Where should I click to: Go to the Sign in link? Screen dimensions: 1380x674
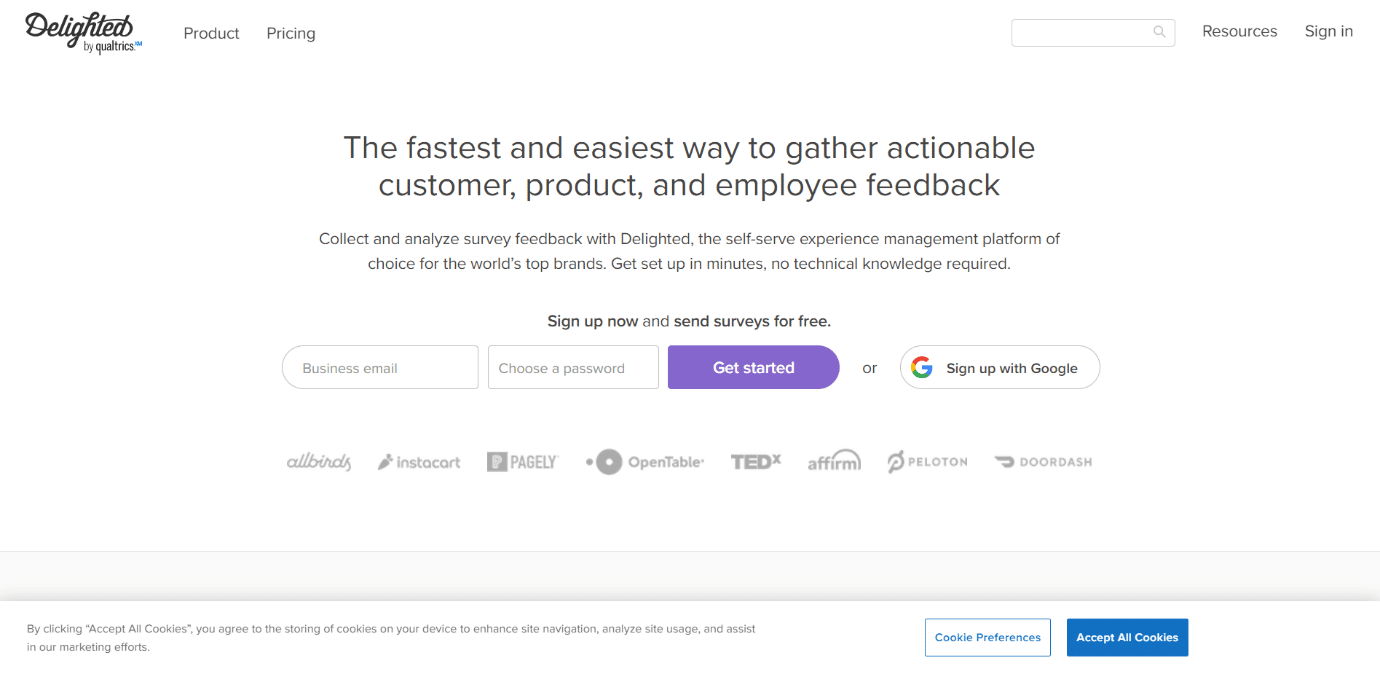pyautogui.click(x=1329, y=31)
